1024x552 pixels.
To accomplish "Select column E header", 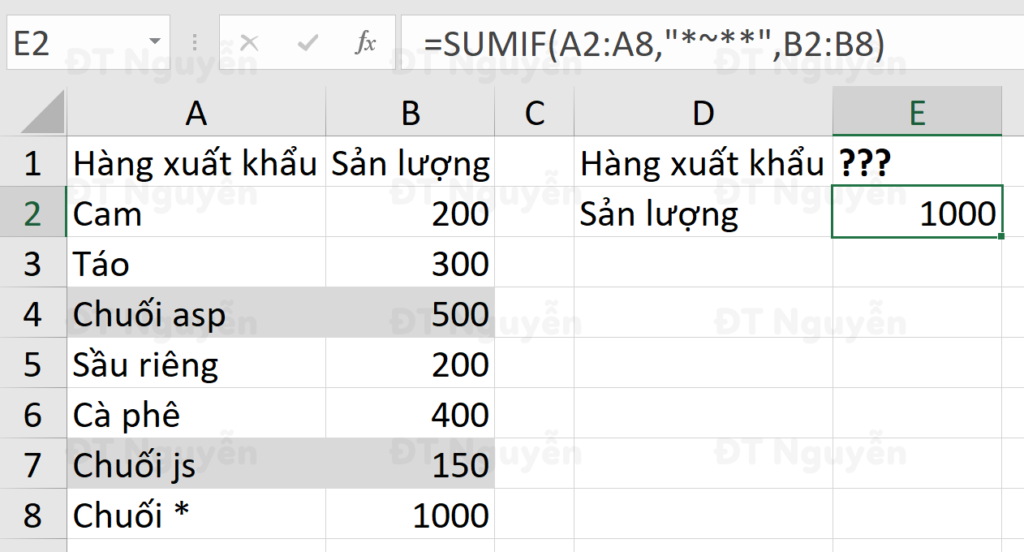I will (x=917, y=114).
